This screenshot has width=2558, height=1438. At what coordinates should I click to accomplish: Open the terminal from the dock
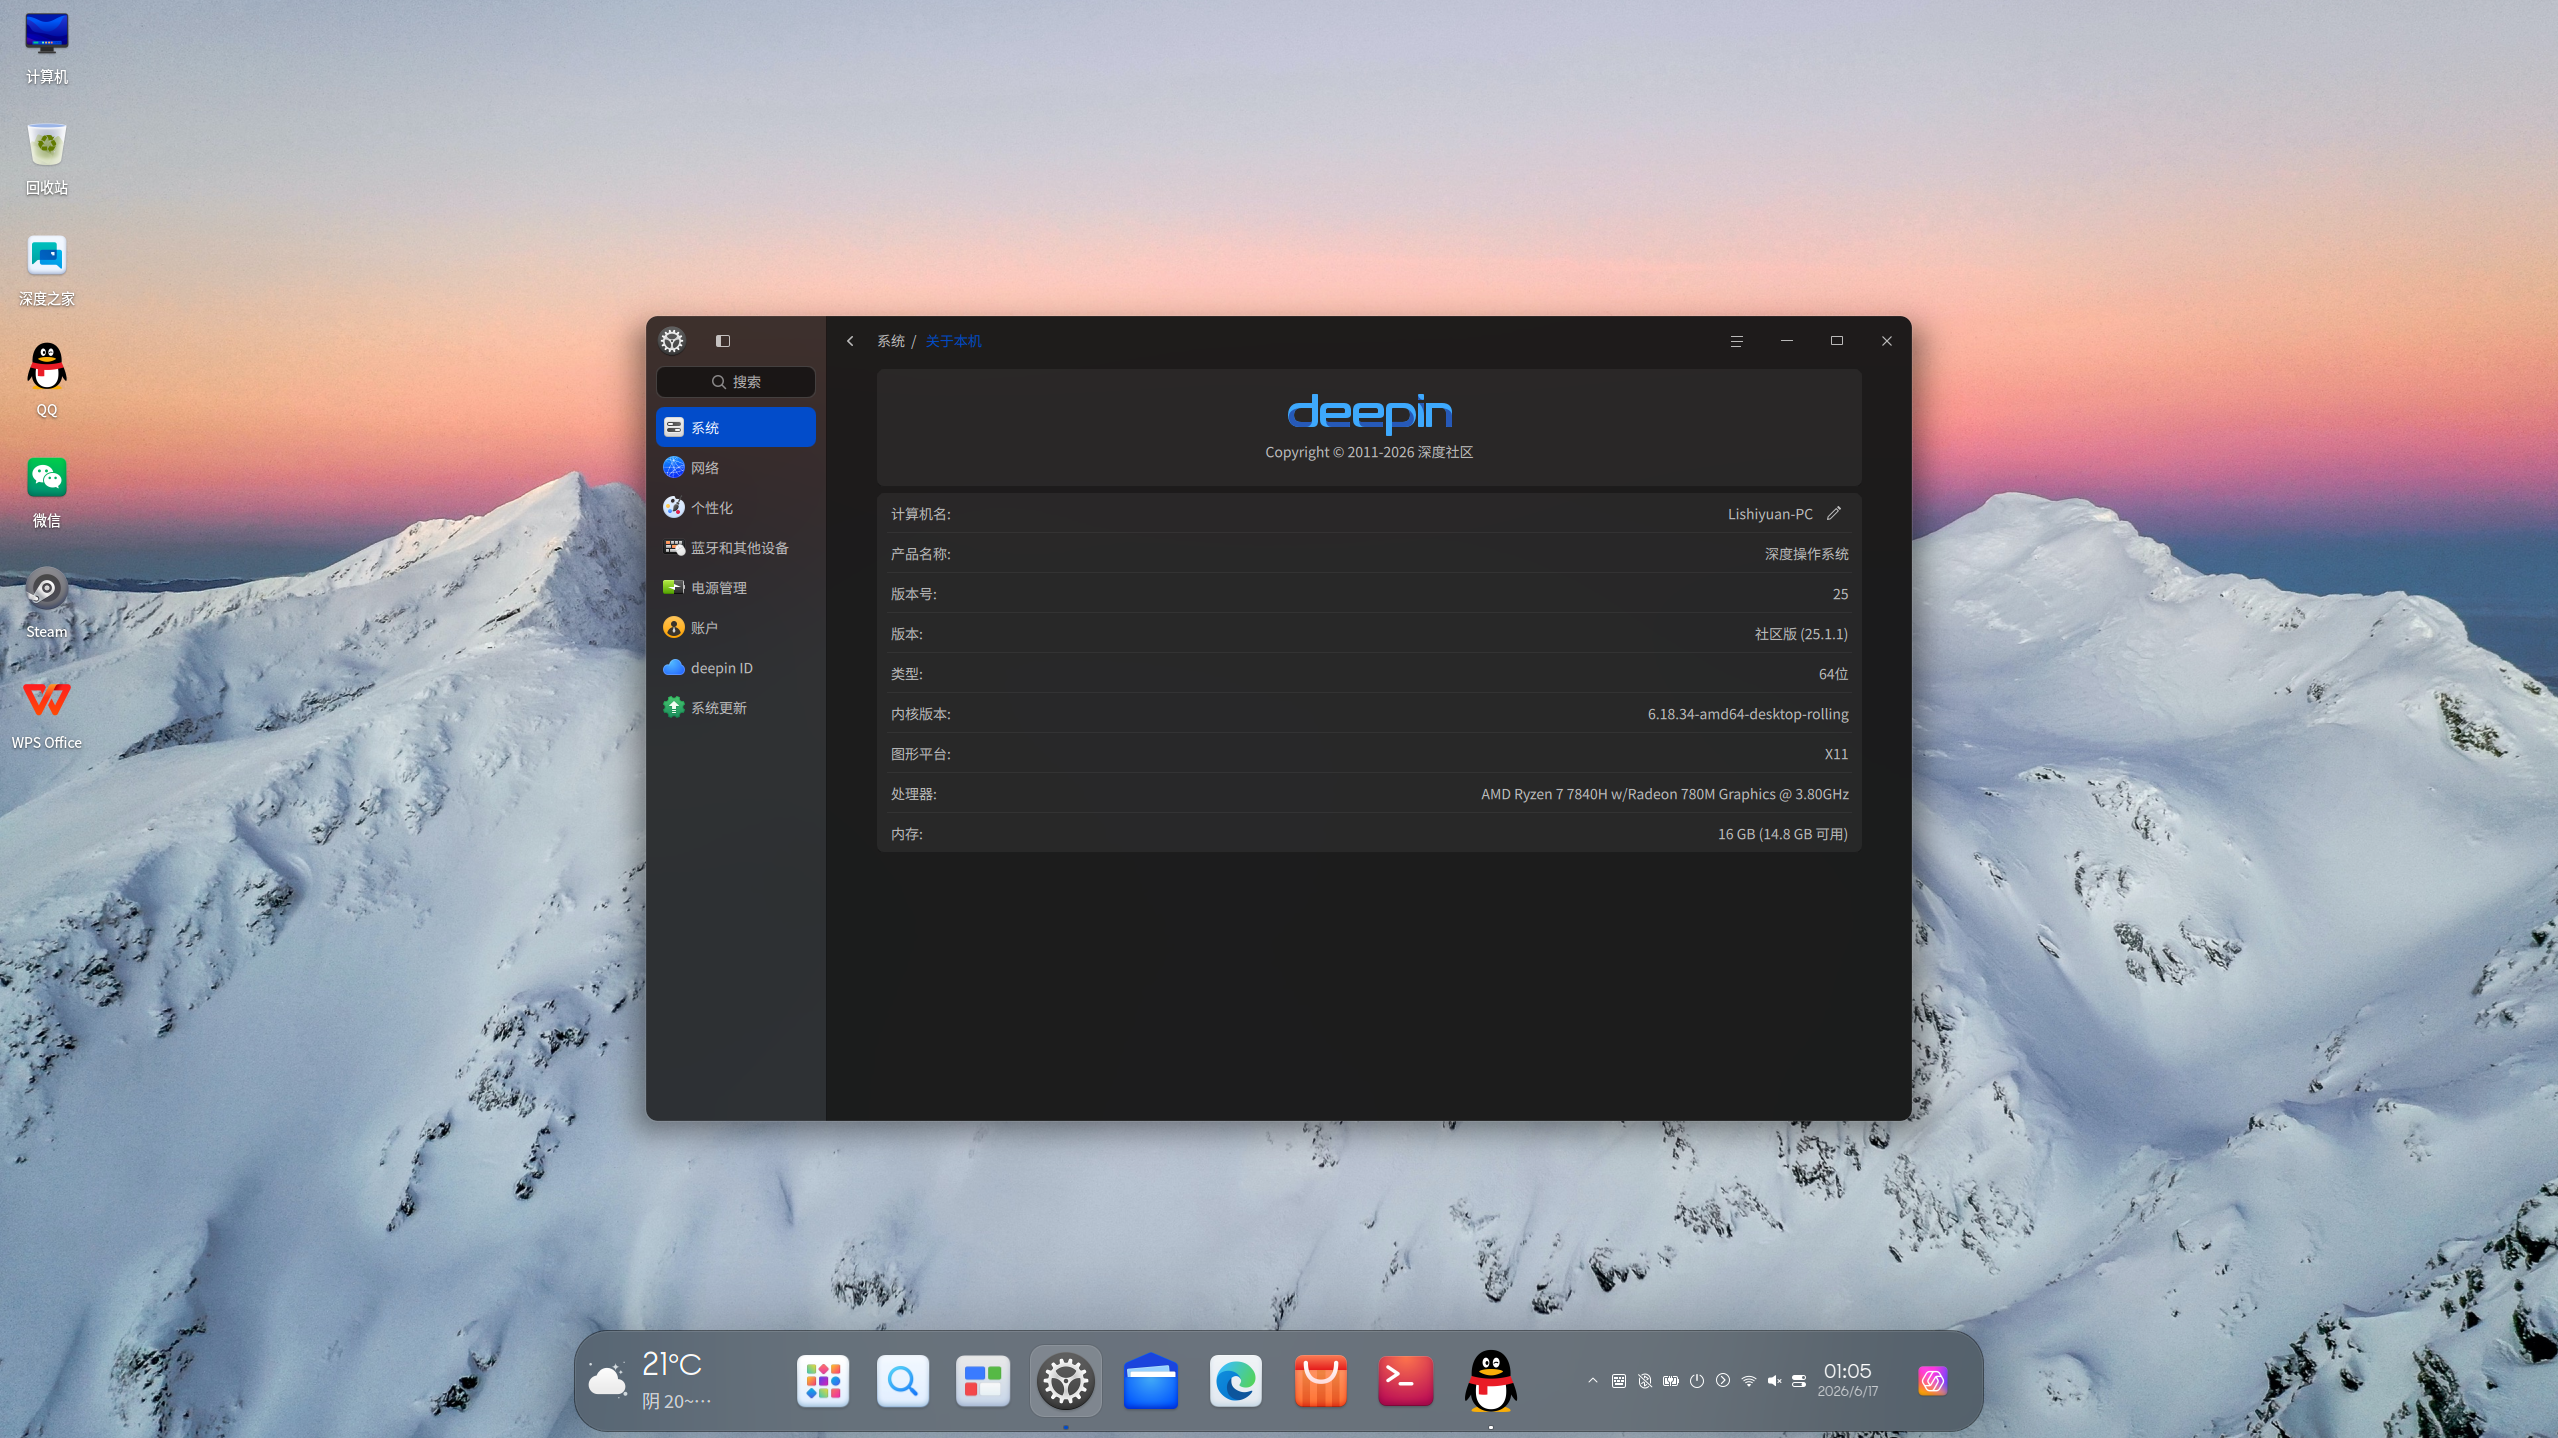(1405, 1381)
